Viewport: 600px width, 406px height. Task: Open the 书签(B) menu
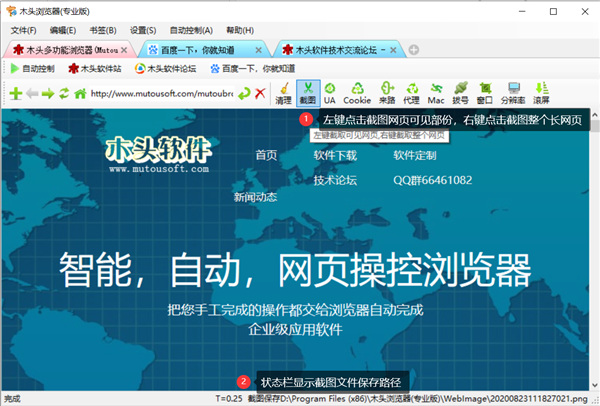(103, 30)
